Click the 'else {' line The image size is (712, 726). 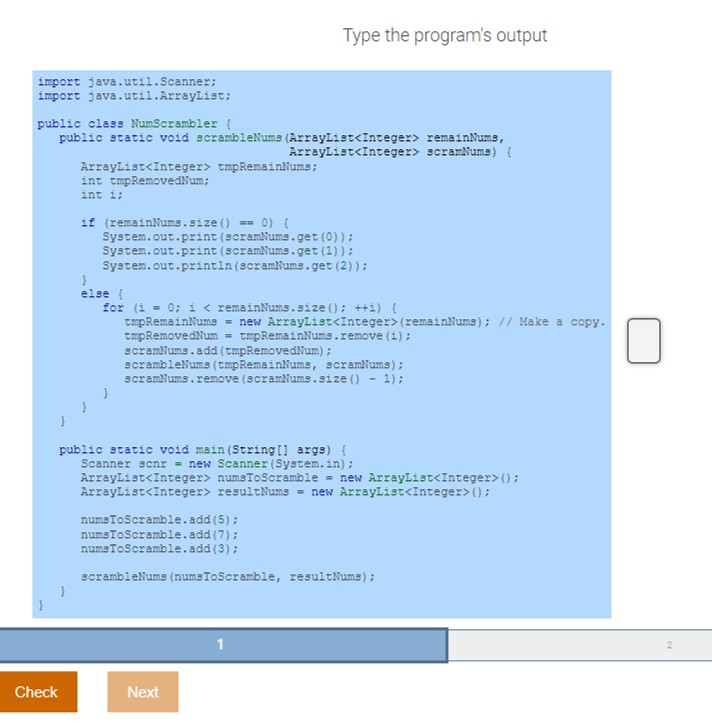point(102,294)
